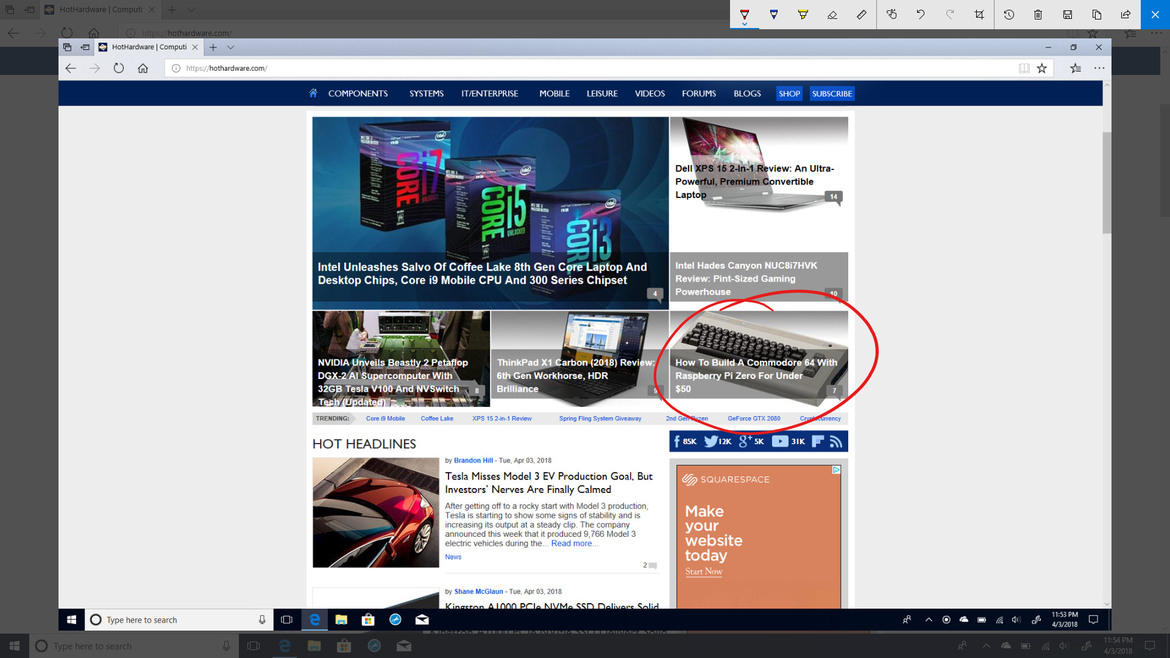Expand tab previews chevron in front Edge window

(x=231, y=47)
